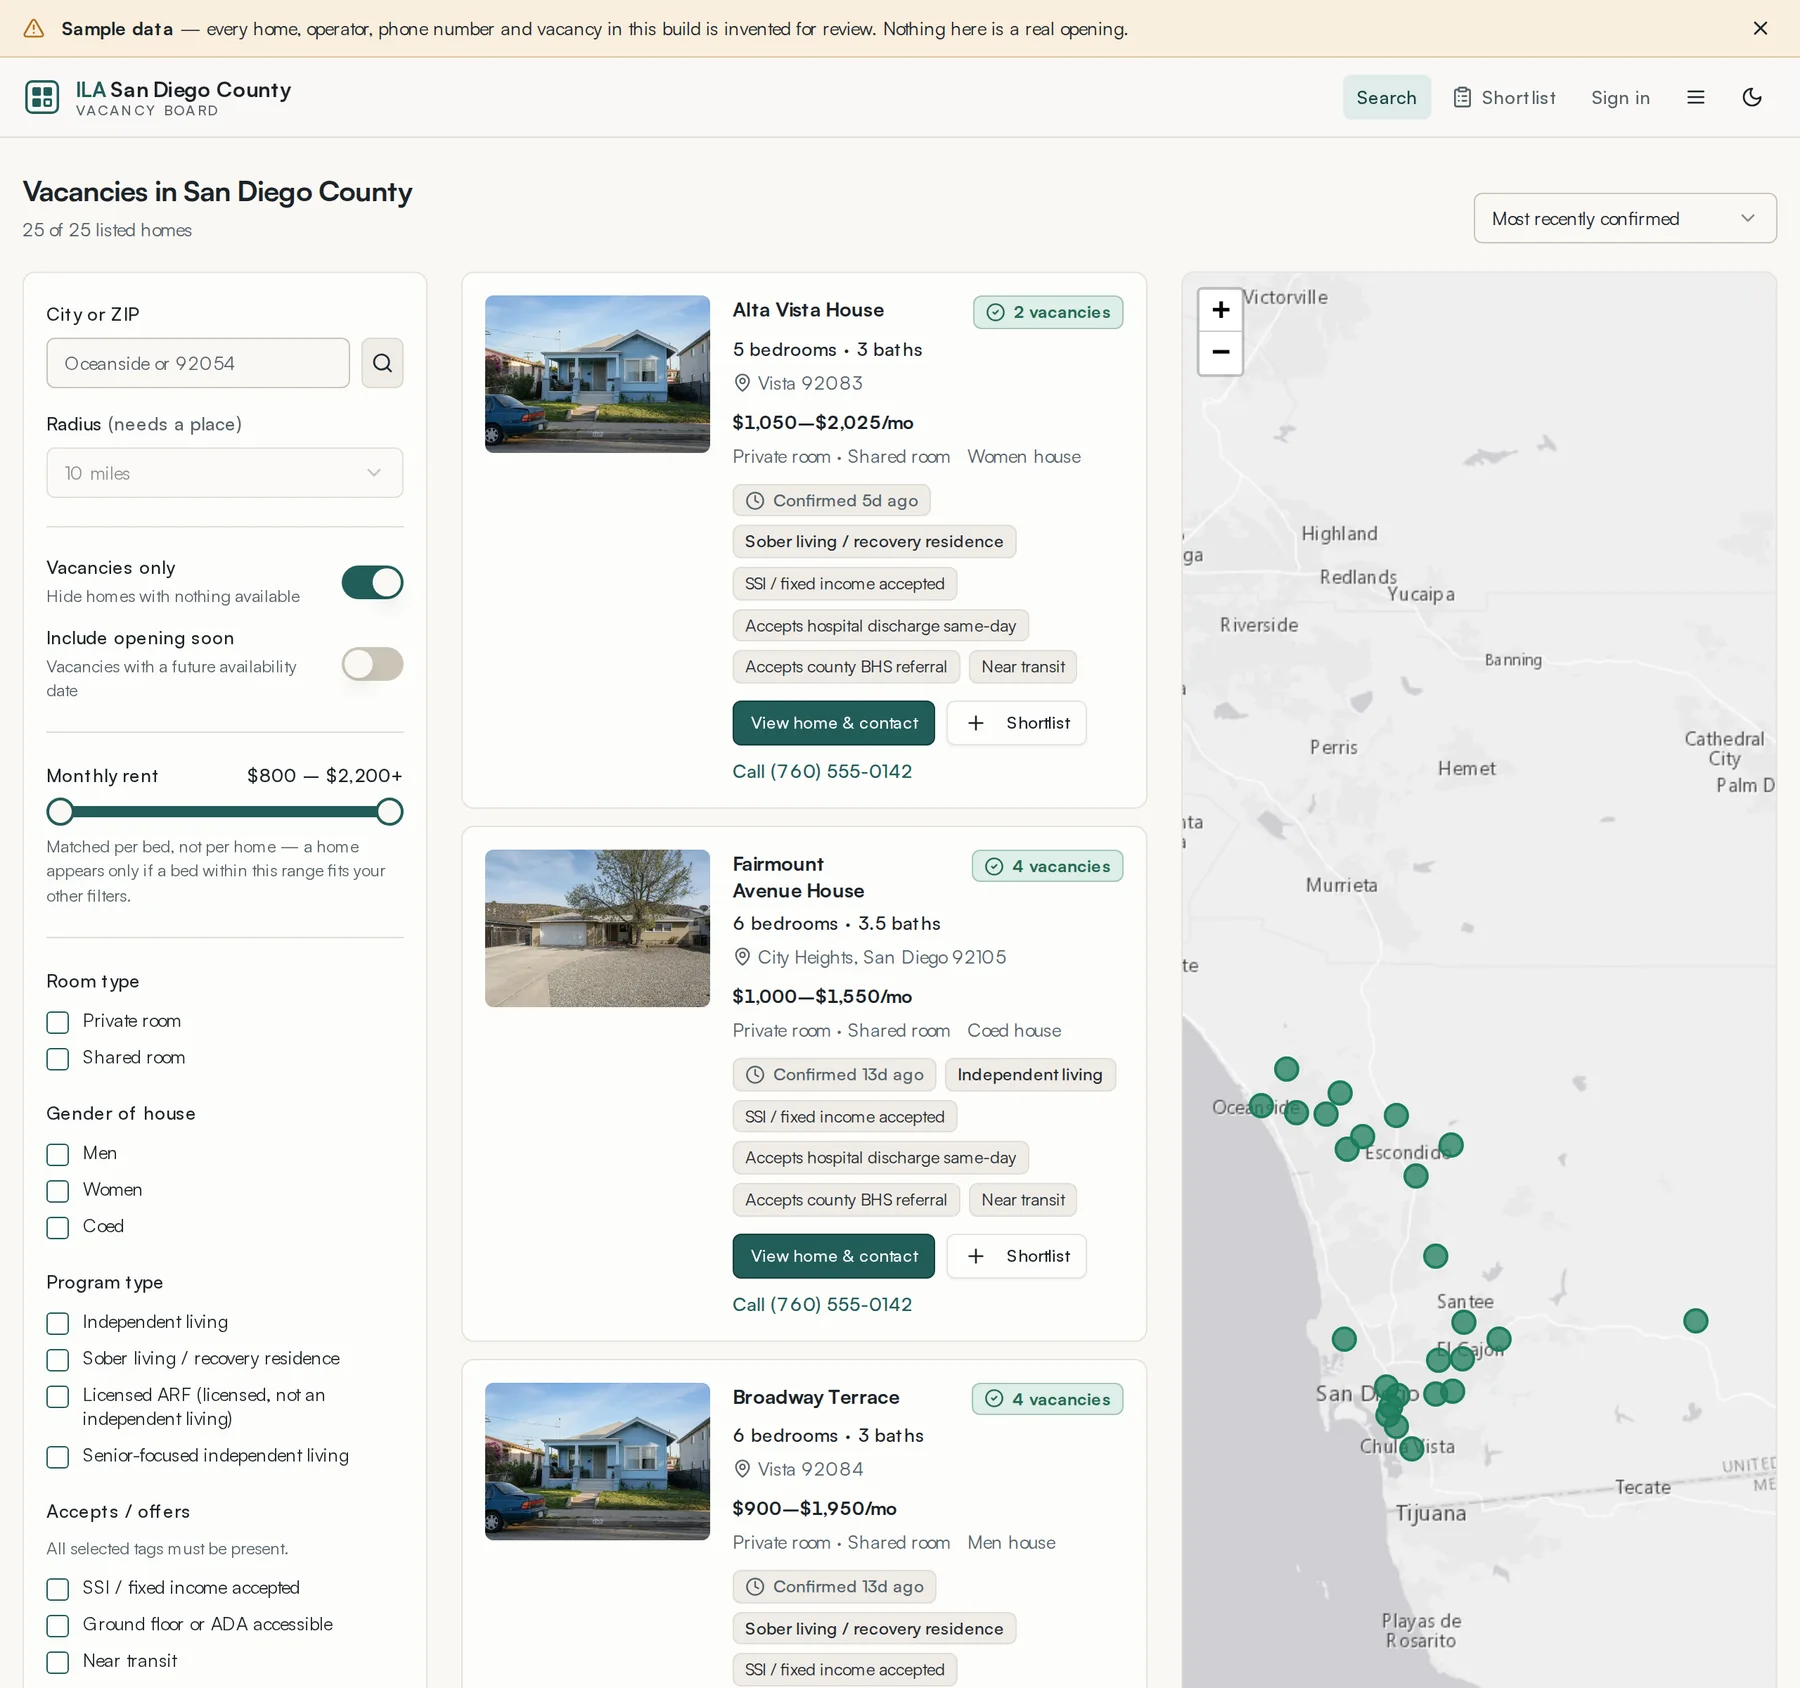The height and width of the screenshot is (1688, 1800).
Task: Open the Alta Vista House photo
Action: pos(597,374)
